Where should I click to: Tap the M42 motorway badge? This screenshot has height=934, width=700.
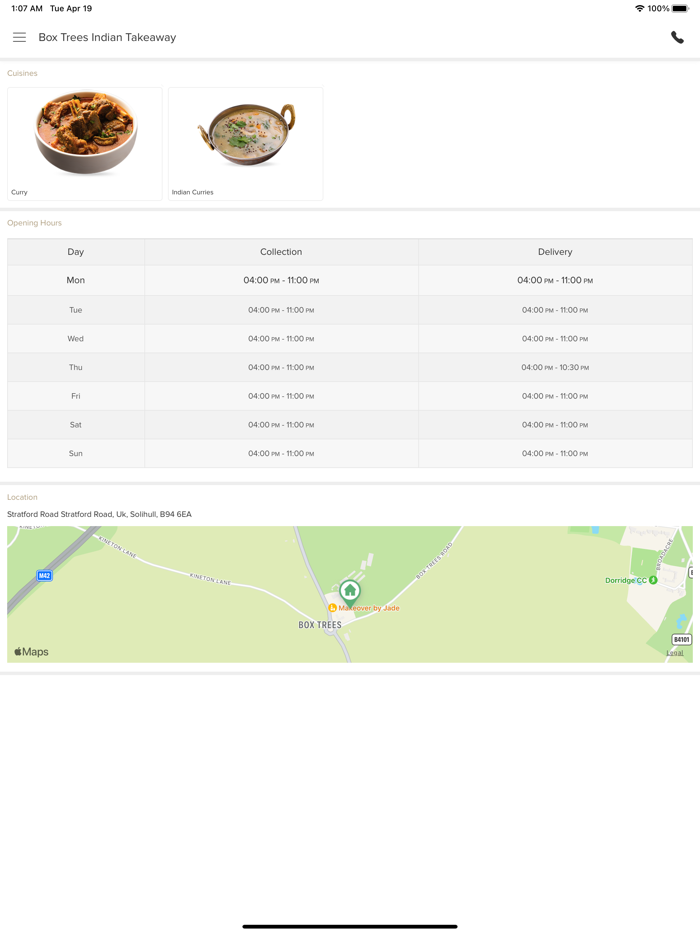44,576
